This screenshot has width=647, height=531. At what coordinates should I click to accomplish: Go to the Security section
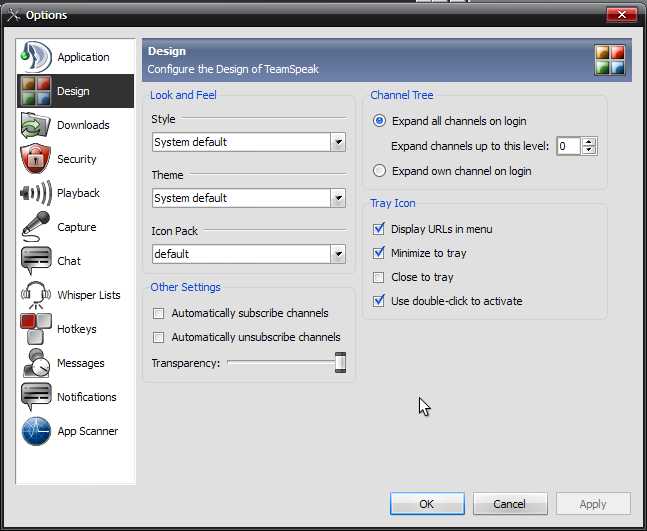point(76,159)
